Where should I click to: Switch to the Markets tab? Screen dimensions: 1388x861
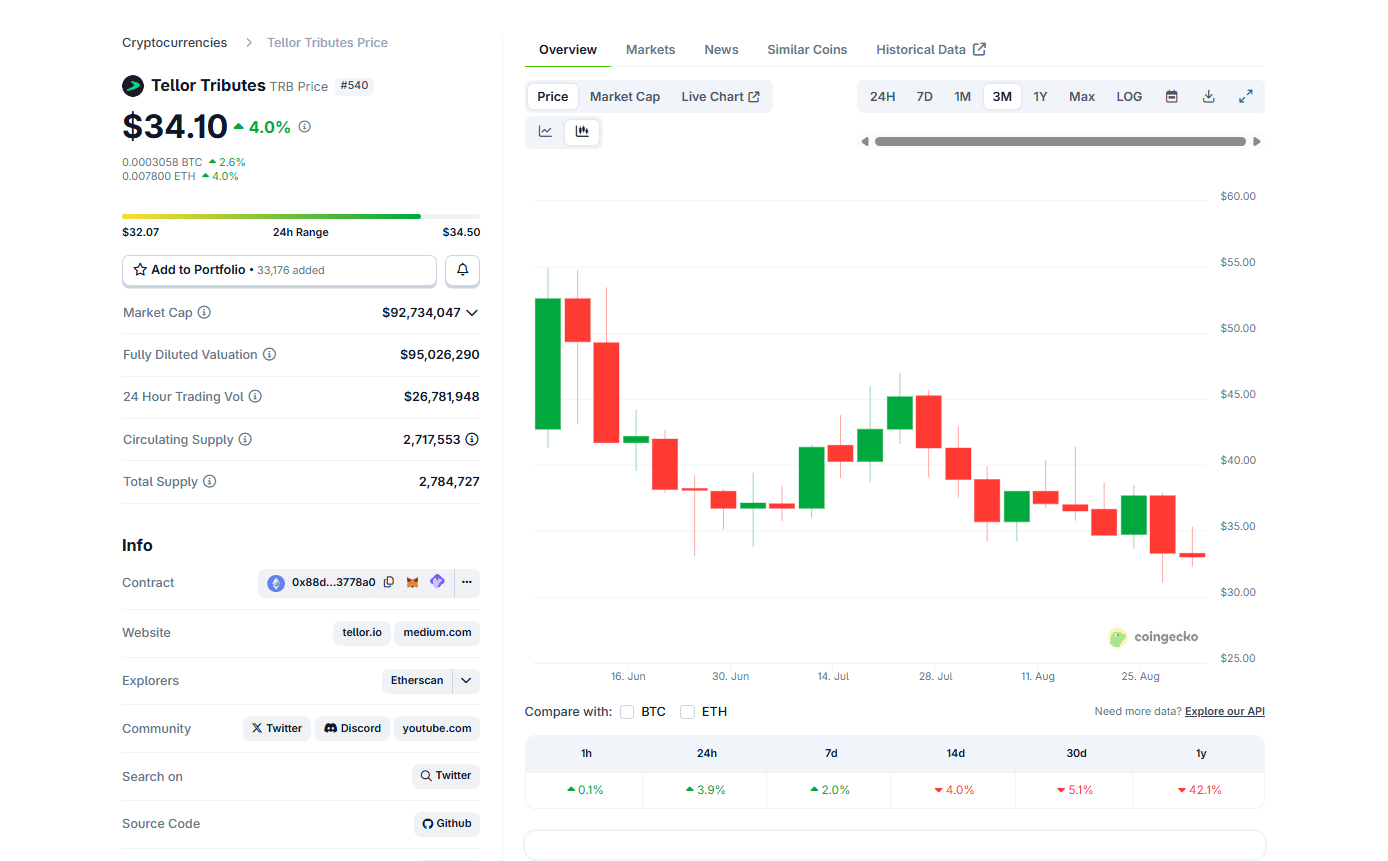click(650, 49)
